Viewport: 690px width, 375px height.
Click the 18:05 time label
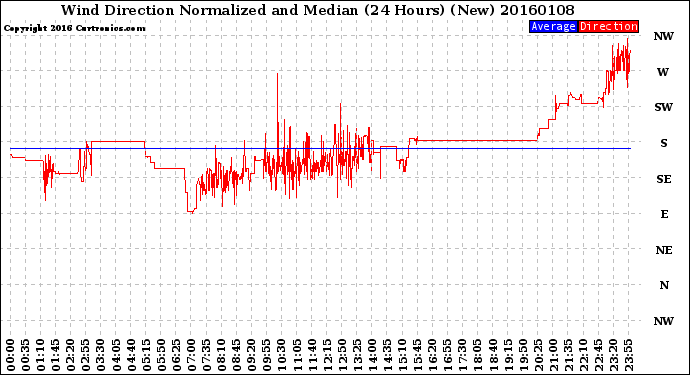pos(477,355)
